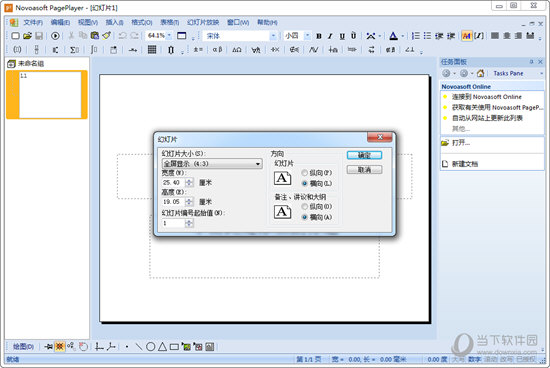Start slideshow with the play icon
Image resolution: width=550 pixels, height=368 pixels.
(55, 35)
